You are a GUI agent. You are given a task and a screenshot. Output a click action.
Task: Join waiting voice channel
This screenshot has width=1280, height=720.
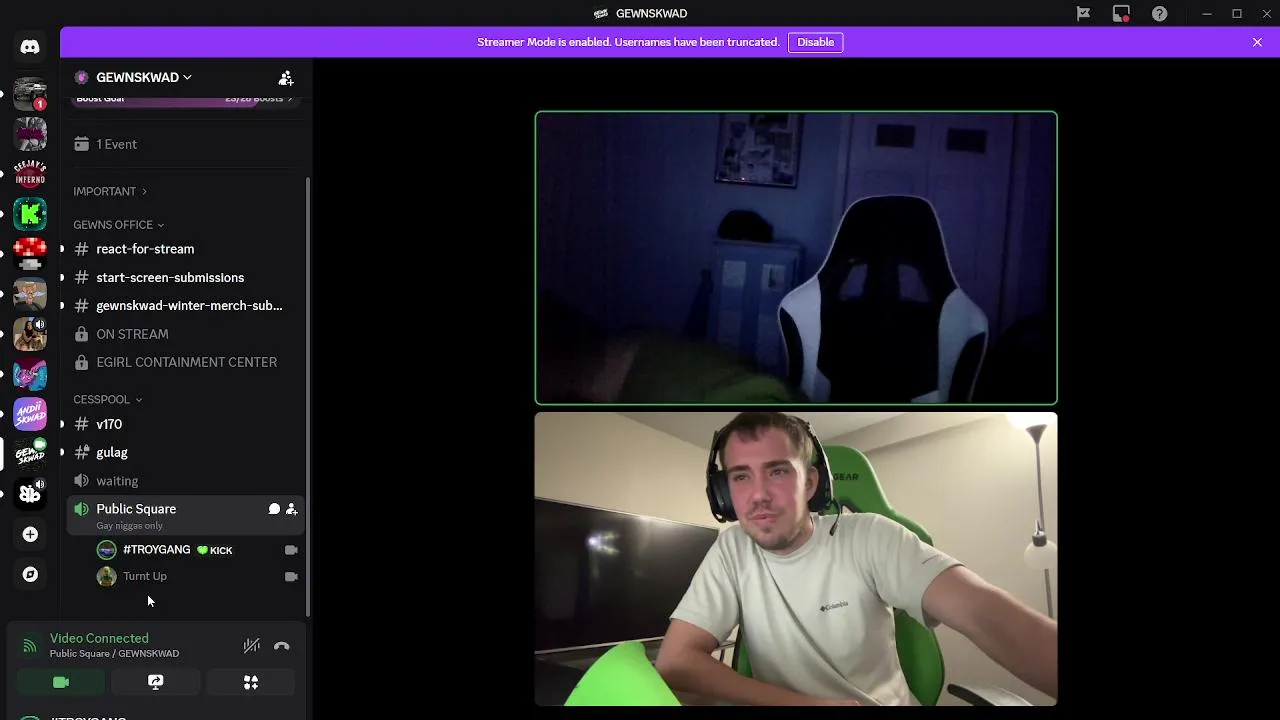tap(186, 481)
